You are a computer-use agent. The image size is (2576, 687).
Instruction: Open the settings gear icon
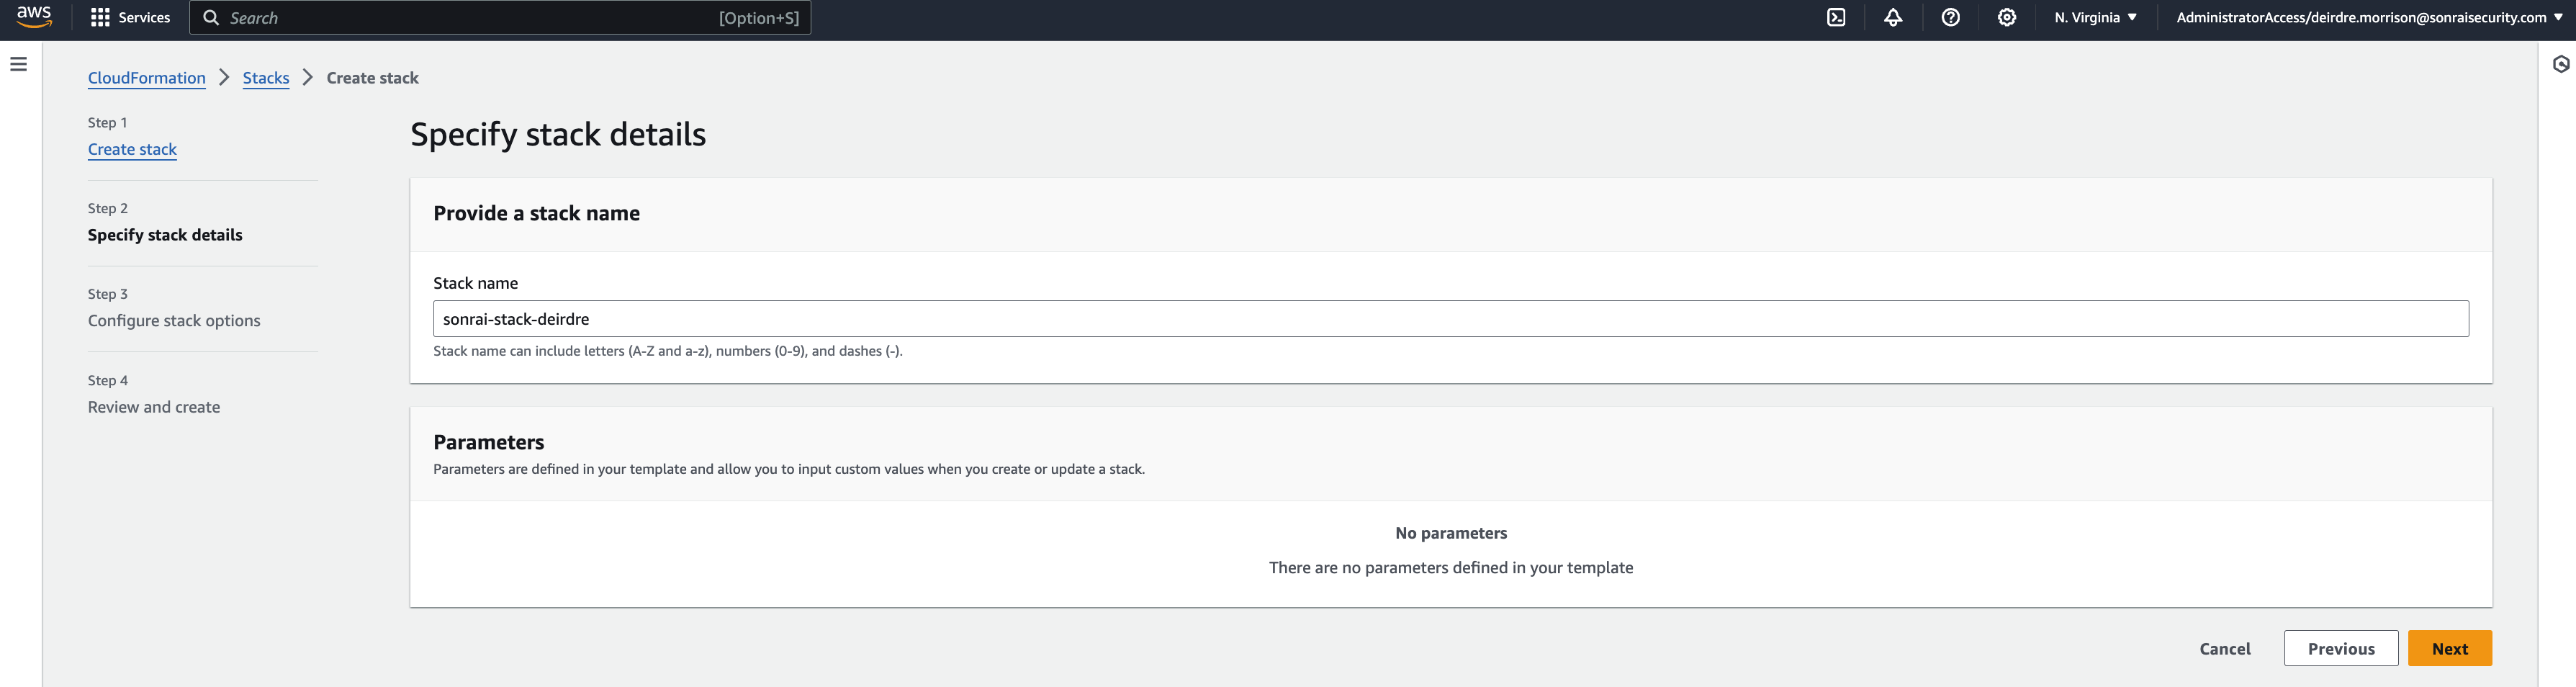click(x=2006, y=17)
